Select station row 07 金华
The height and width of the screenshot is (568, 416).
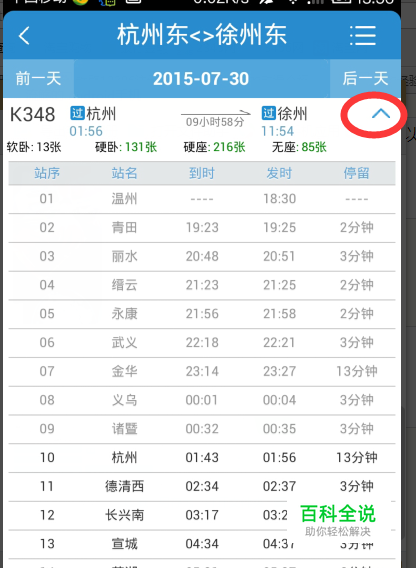pos(202,371)
